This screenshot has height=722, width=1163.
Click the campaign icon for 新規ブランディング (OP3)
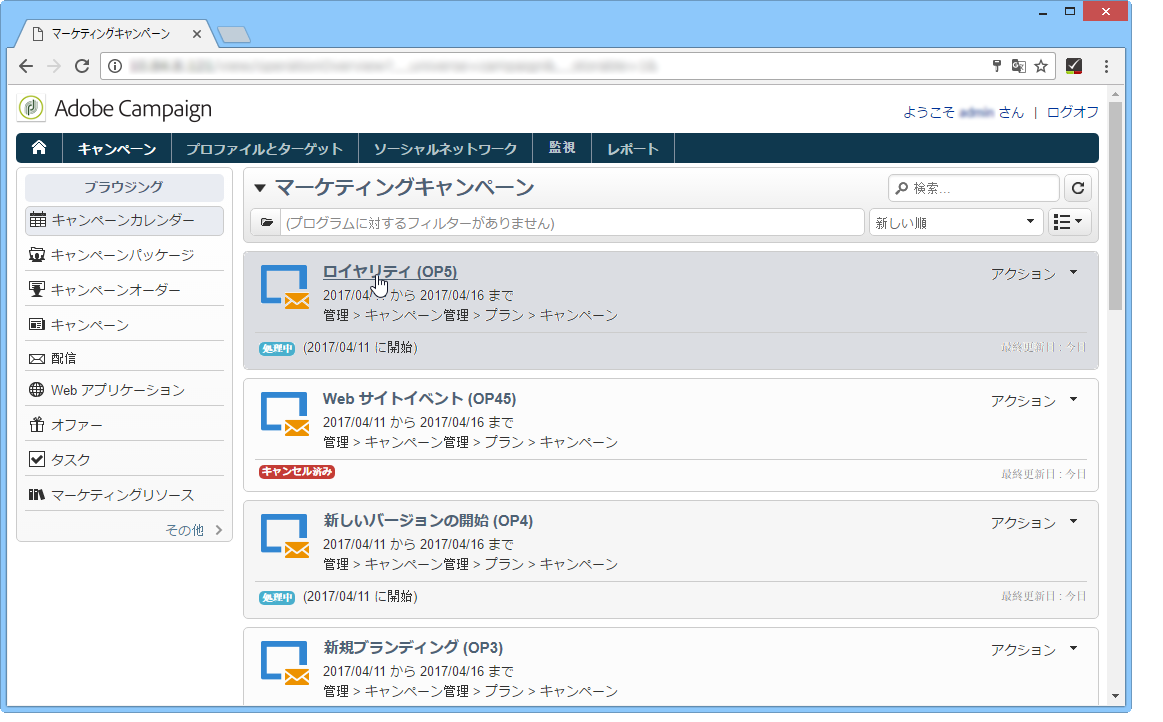[285, 663]
